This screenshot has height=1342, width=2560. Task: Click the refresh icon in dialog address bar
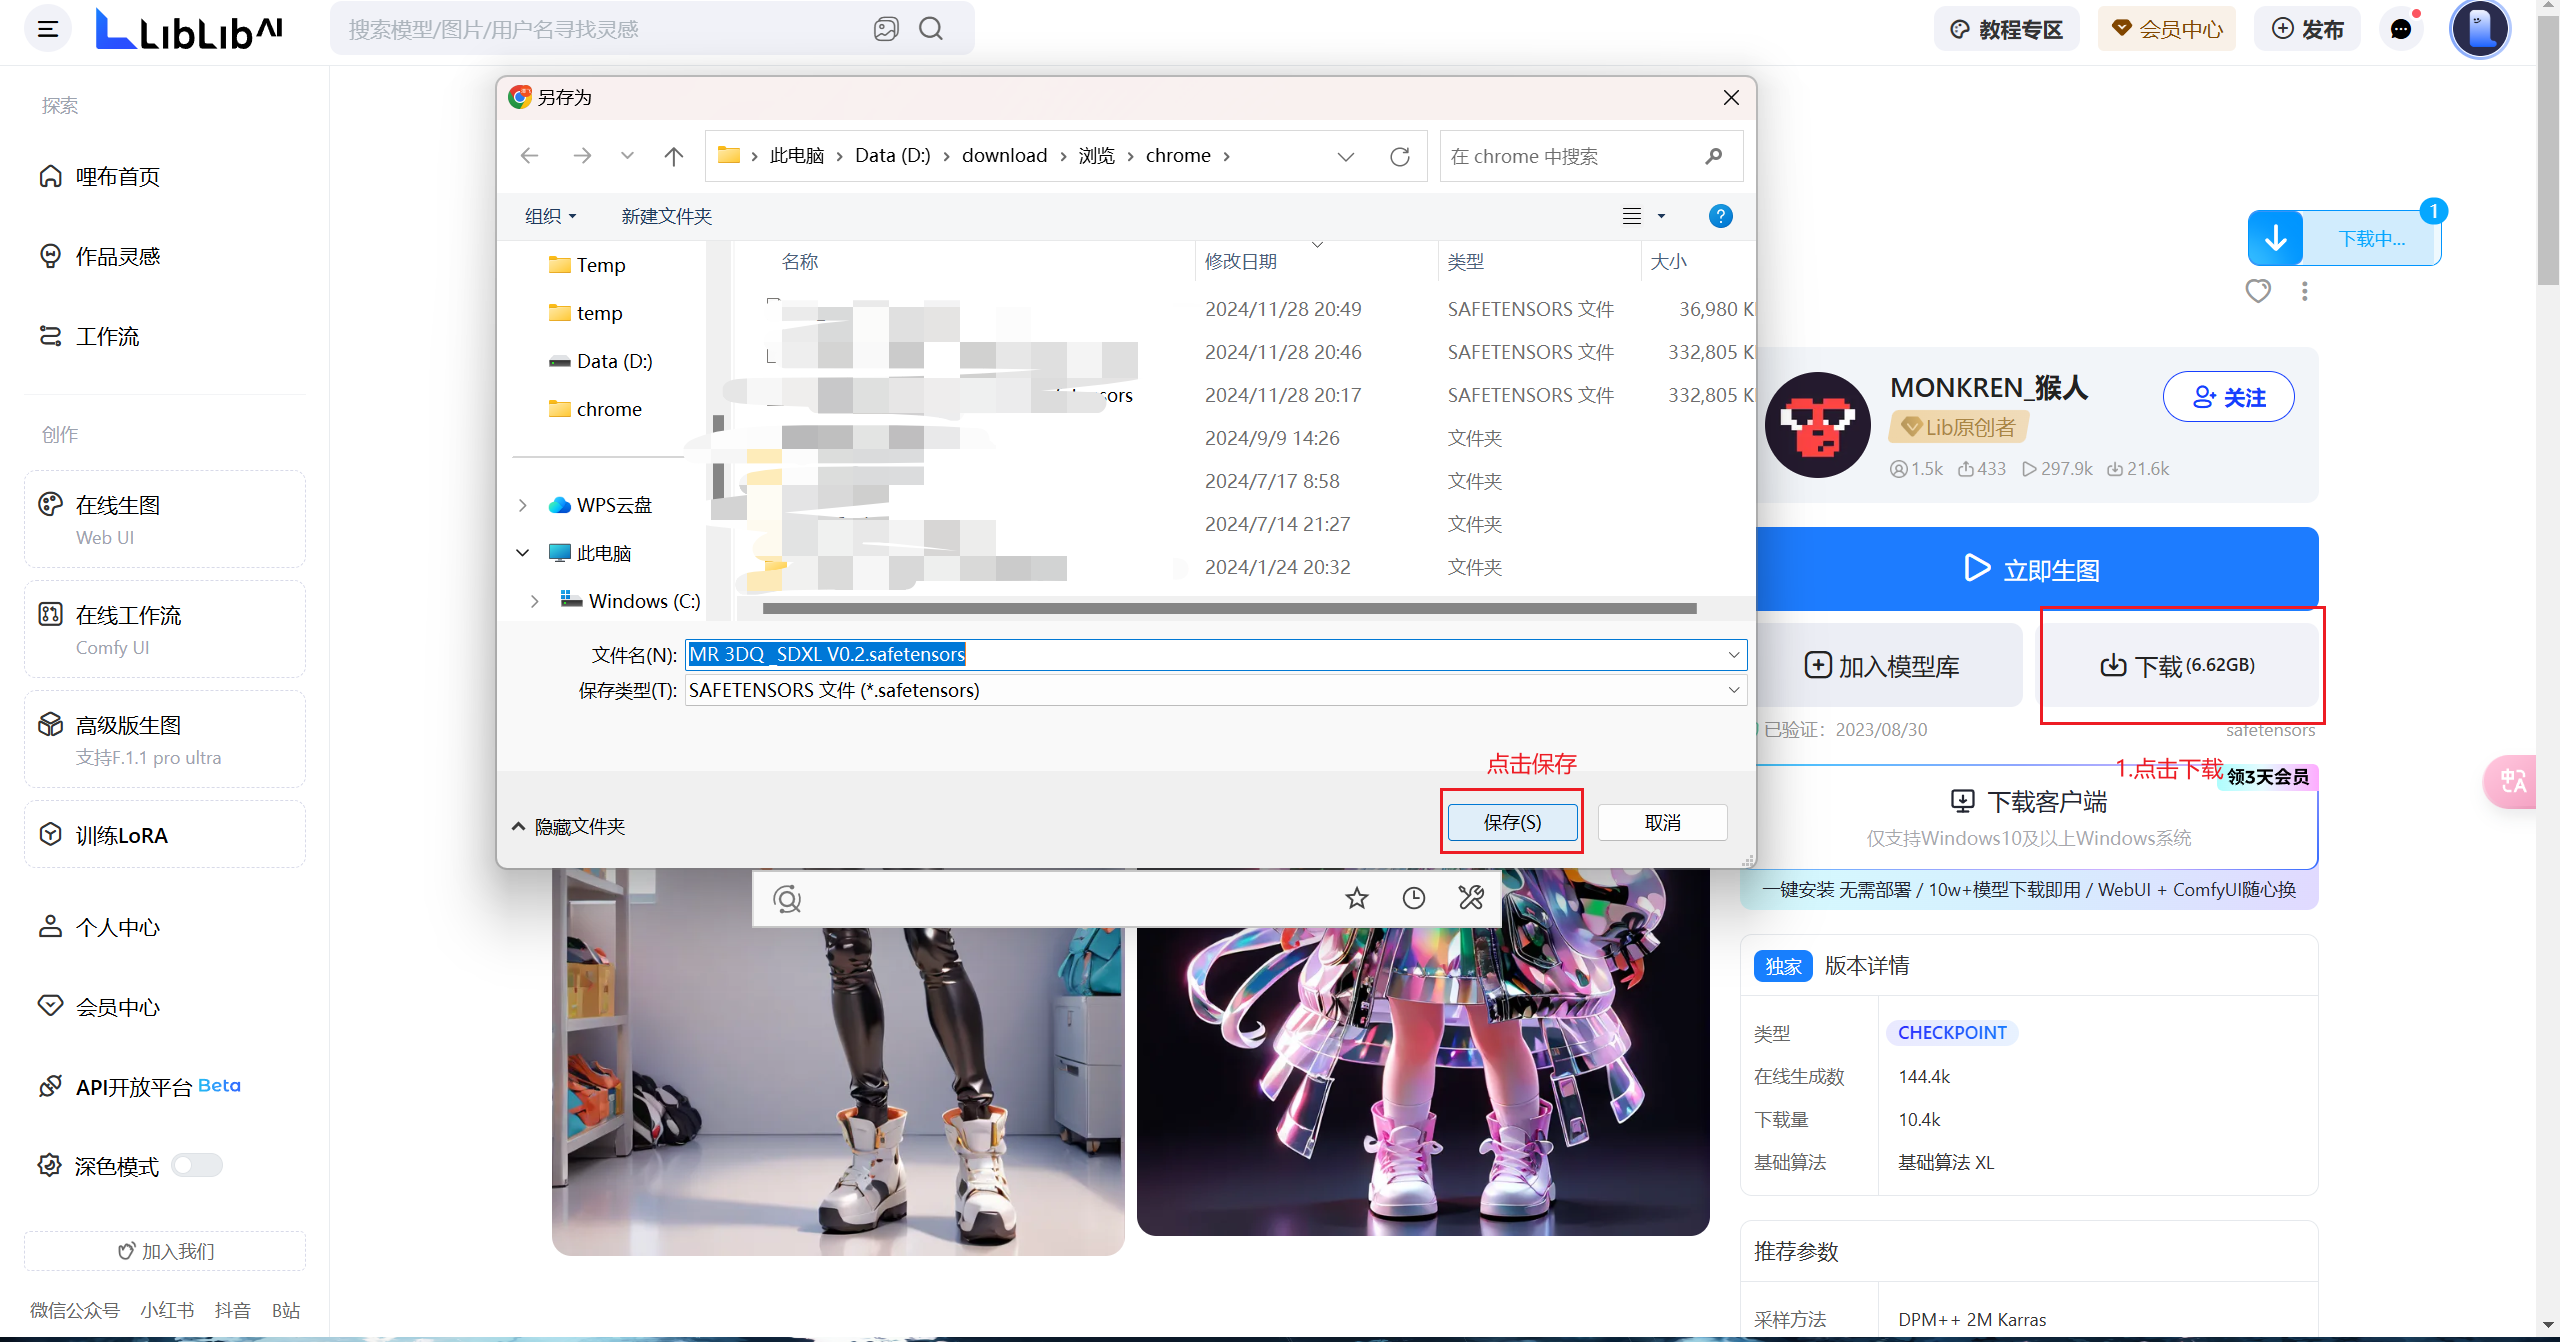point(1400,156)
